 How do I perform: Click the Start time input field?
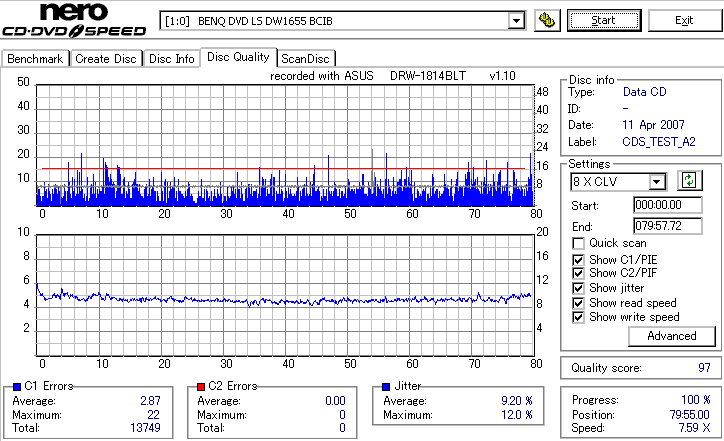click(x=668, y=205)
